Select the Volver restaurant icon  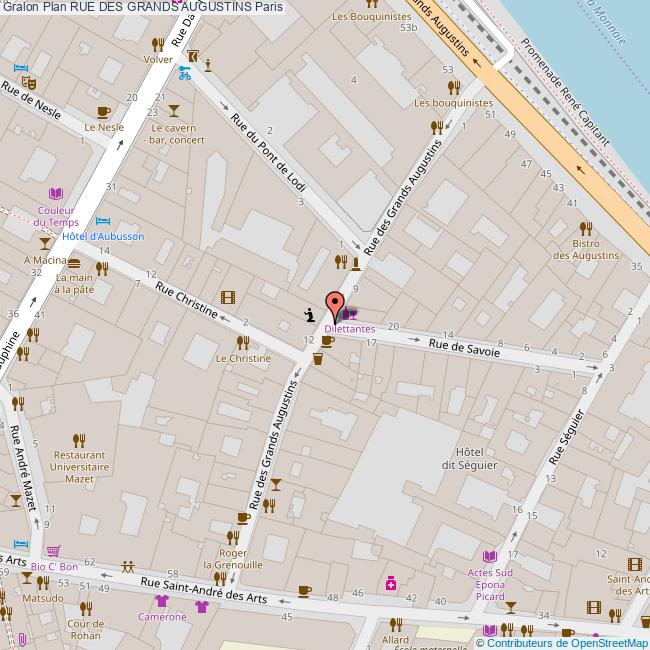[x=157, y=43]
